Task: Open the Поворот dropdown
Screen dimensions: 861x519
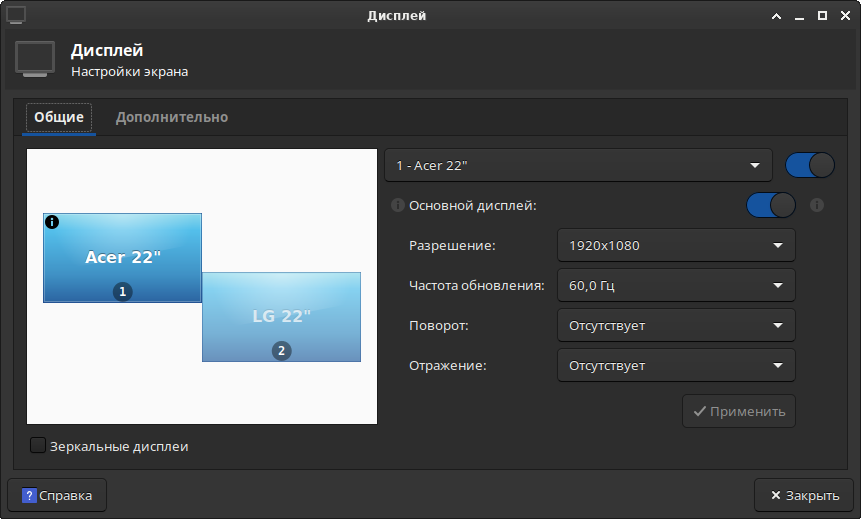Action: tap(675, 325)
